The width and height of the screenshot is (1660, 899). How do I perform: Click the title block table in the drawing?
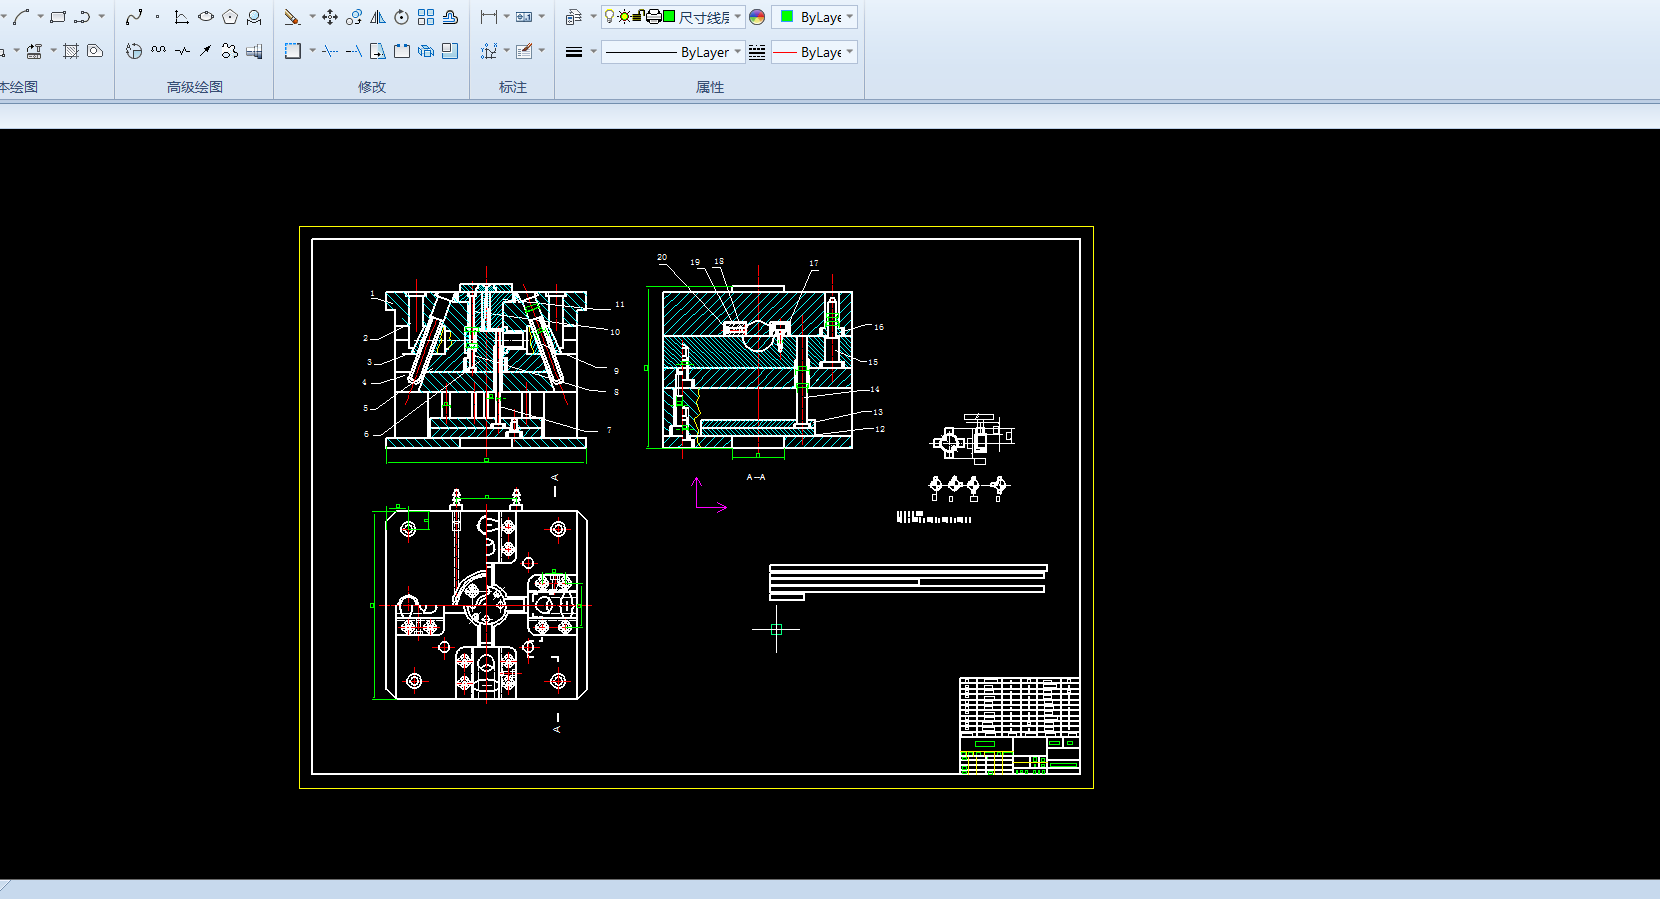(x=1019, y=725)
